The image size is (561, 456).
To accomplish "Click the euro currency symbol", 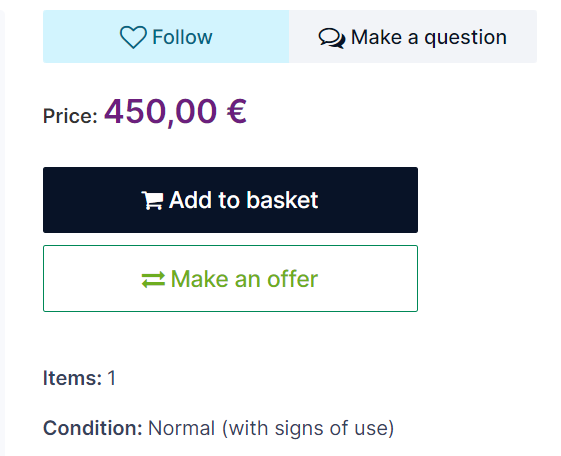I will (x=236, y=111).
